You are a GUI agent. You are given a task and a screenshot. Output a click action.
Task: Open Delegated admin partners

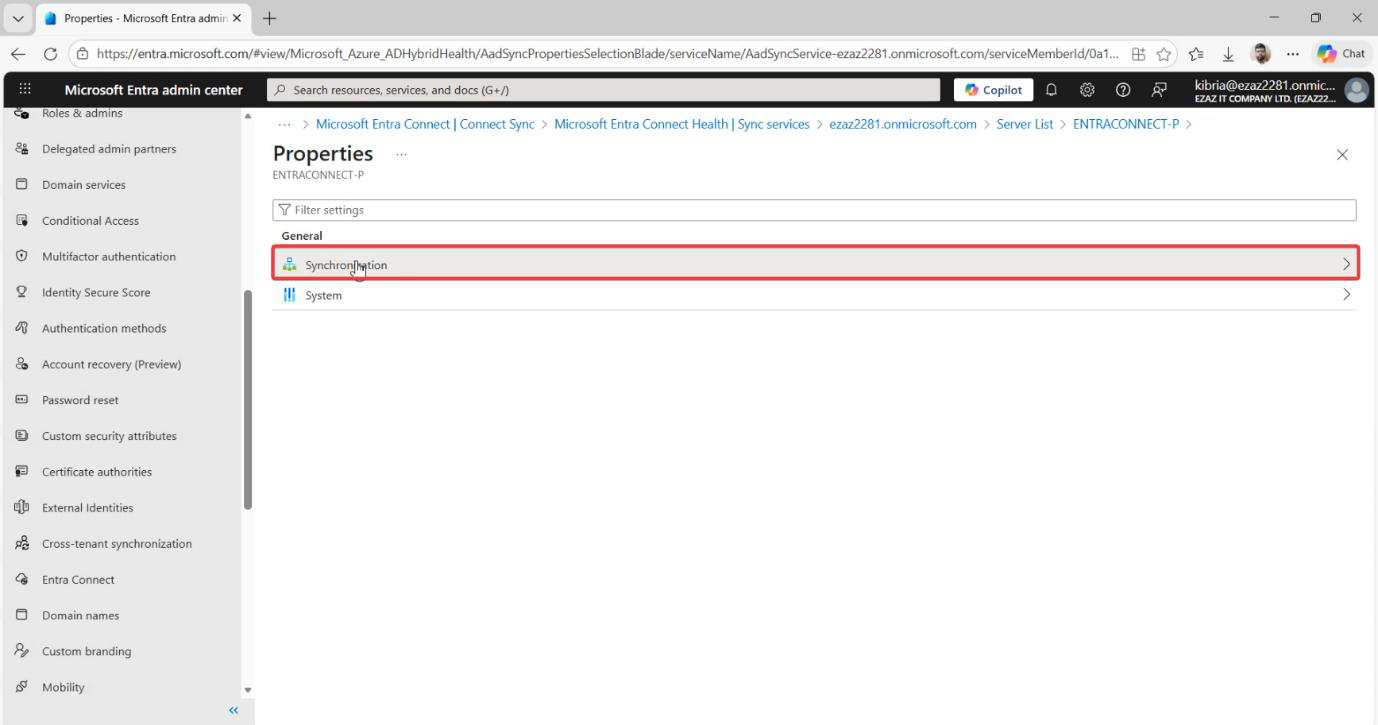click(x=109, y=149)
